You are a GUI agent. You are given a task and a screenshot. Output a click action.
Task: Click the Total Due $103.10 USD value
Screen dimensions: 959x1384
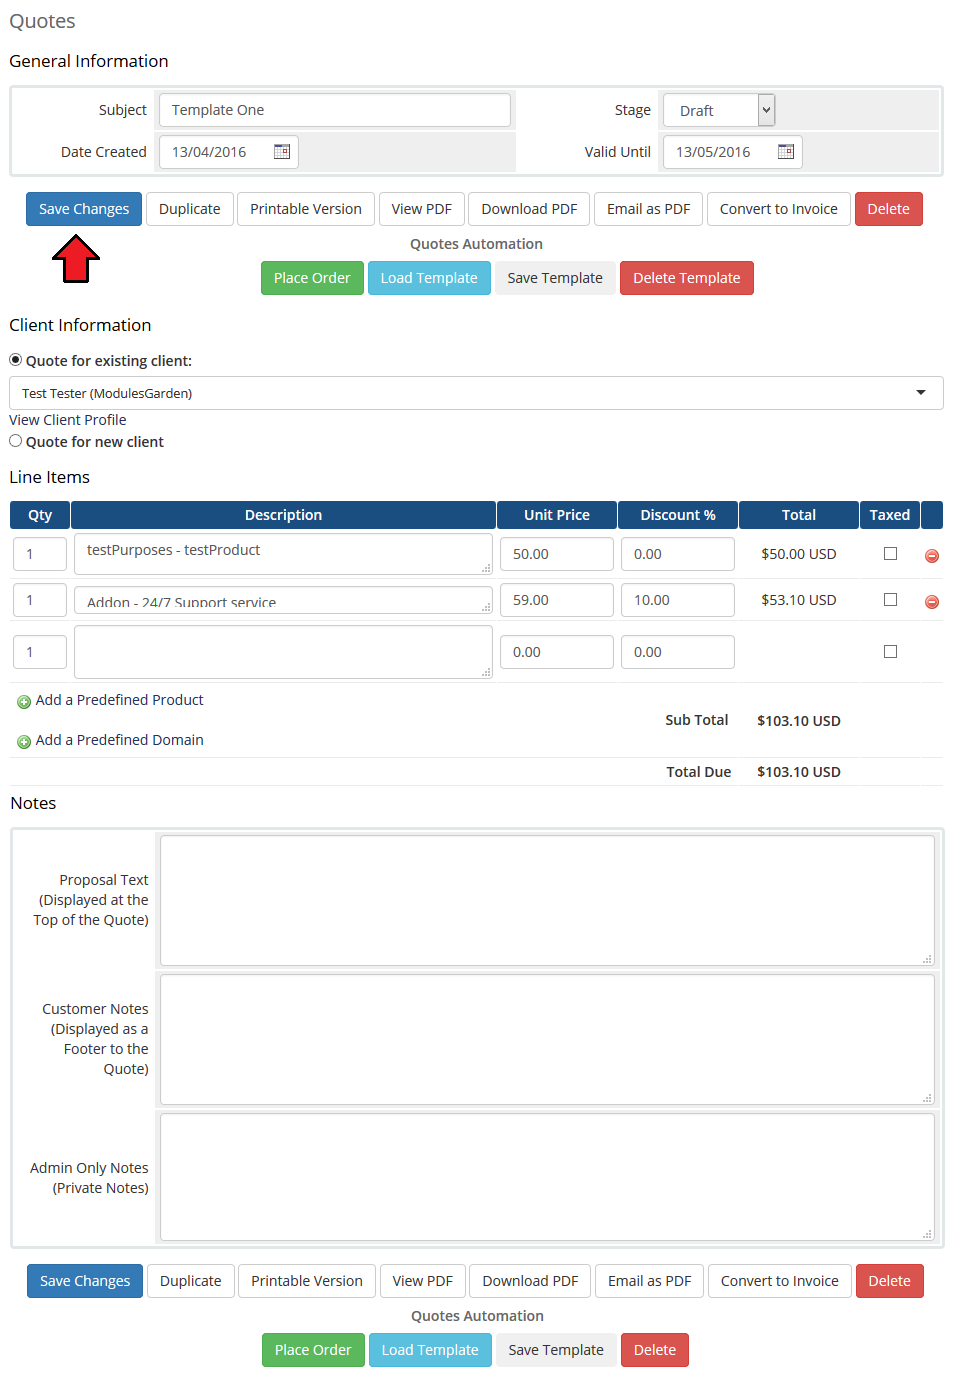click(x=799, y=772)
